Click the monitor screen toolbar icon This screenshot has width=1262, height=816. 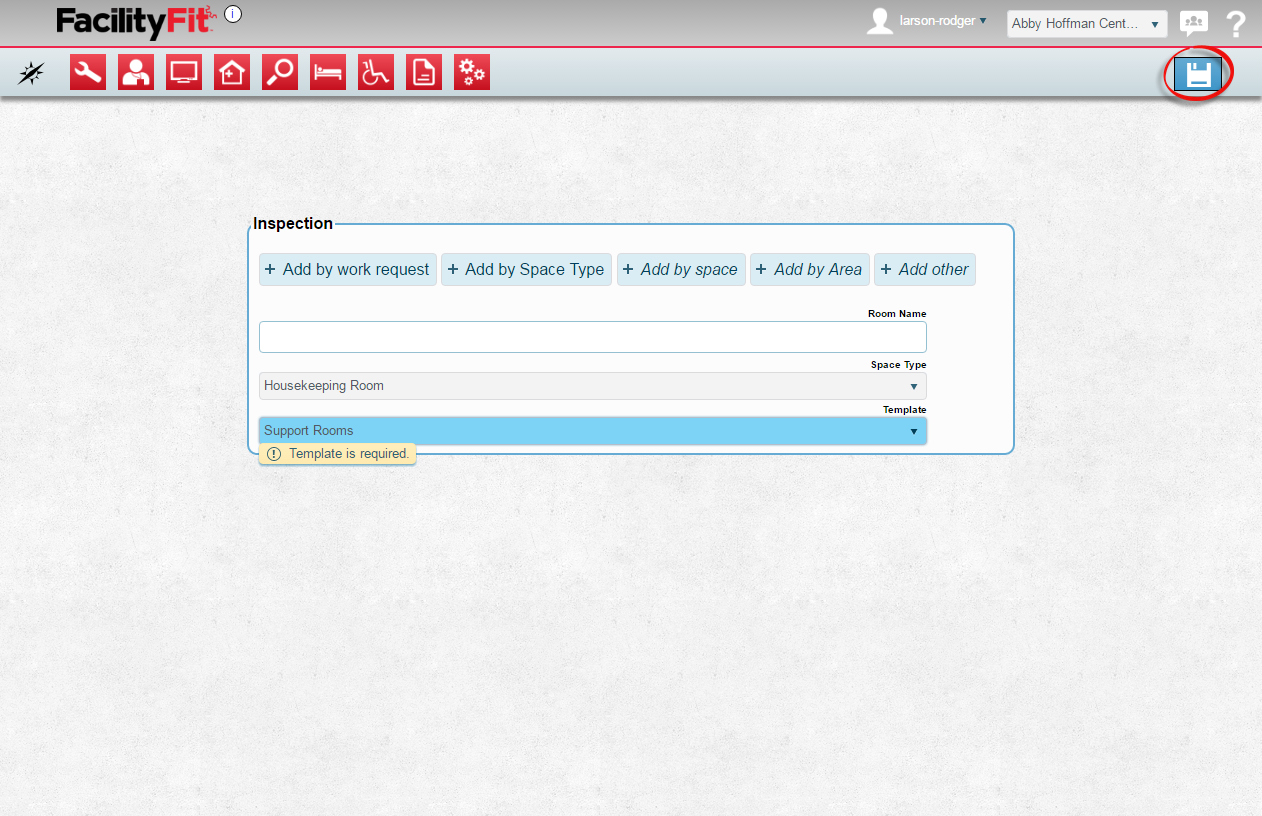tap(184, 73)
